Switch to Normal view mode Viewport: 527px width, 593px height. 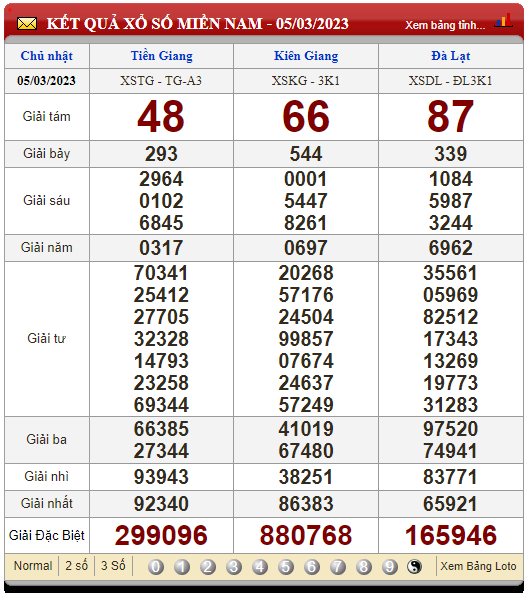point(33,566)
